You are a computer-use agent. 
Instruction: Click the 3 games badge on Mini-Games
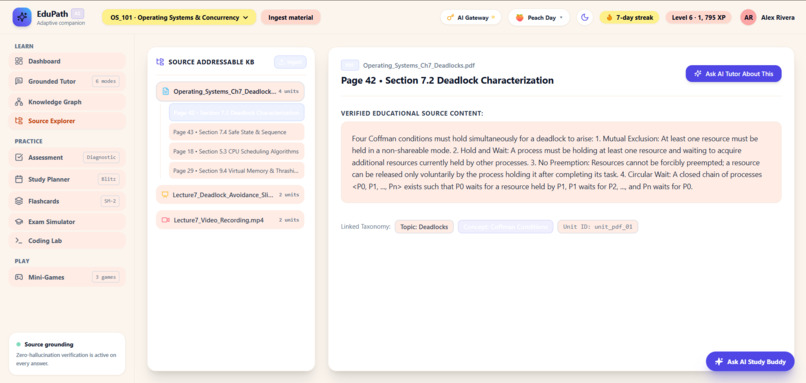(x=106, y=277)
